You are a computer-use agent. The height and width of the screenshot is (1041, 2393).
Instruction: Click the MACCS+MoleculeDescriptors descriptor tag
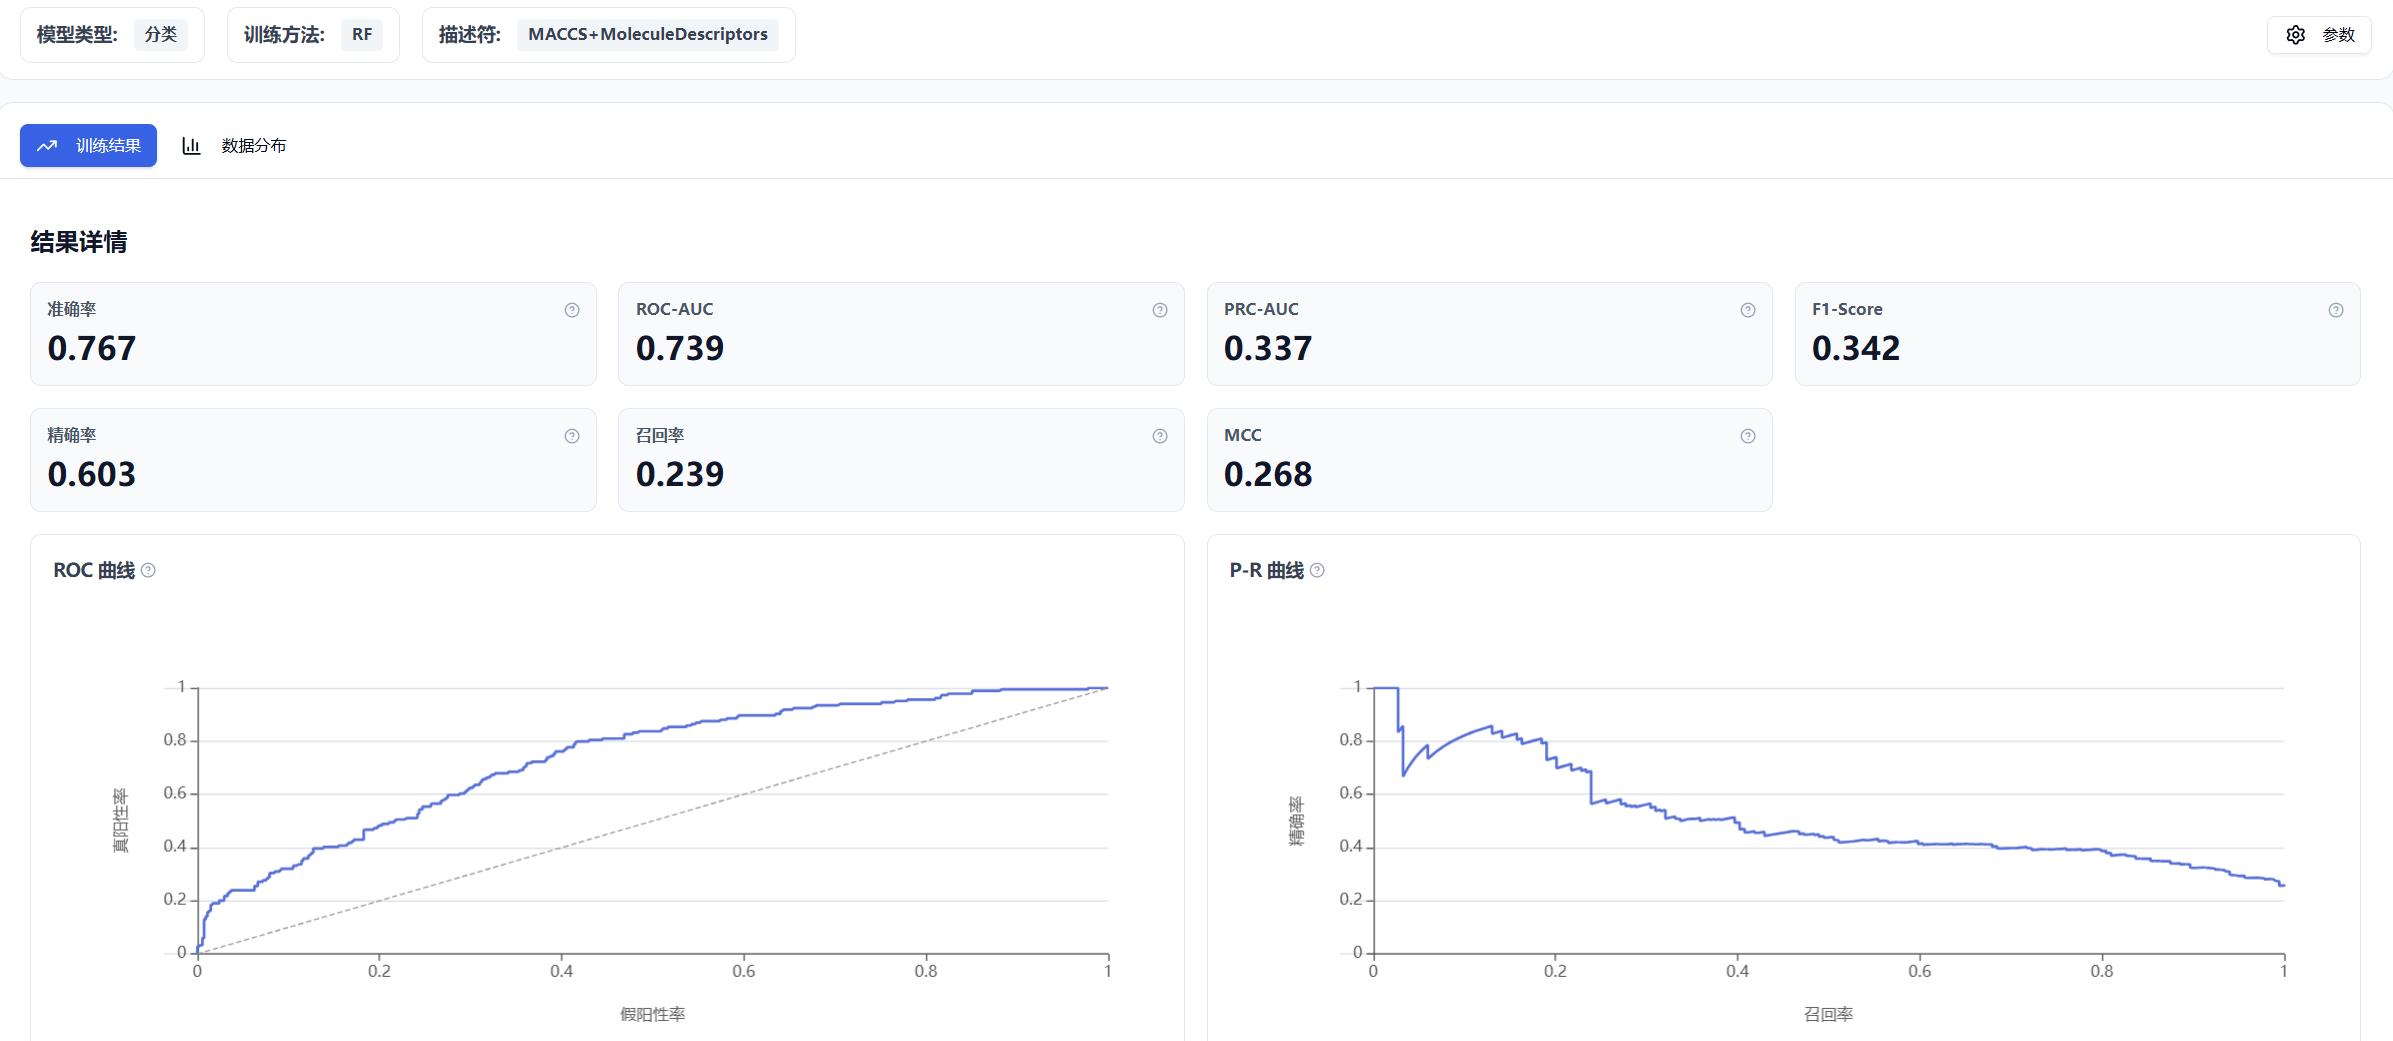click(x=647, y=35)
